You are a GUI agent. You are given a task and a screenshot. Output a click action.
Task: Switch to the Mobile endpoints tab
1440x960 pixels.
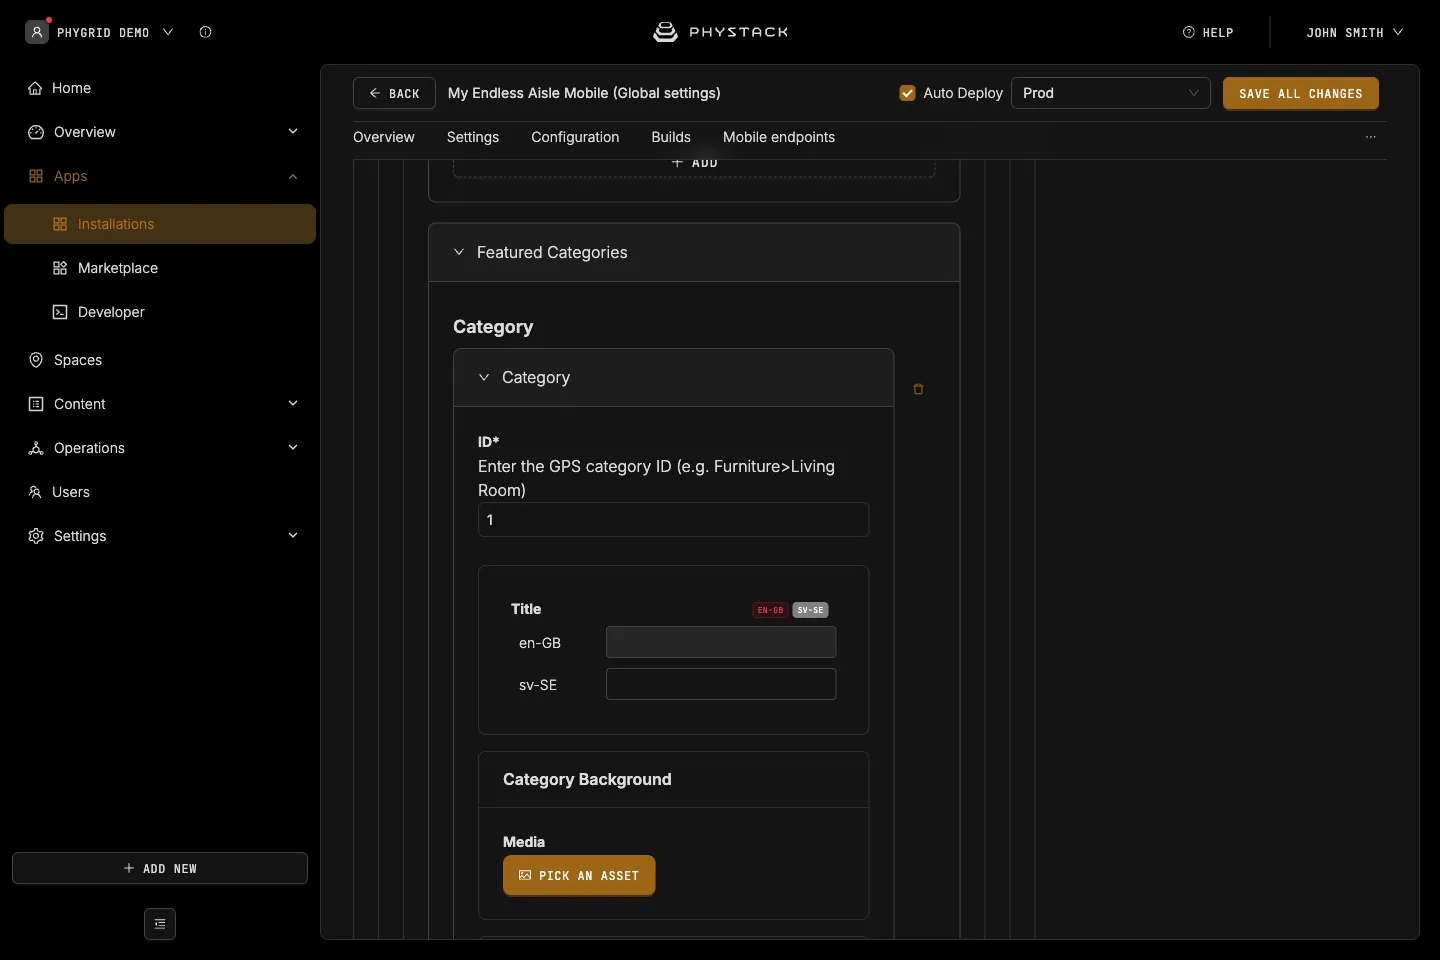coord(779,137)
